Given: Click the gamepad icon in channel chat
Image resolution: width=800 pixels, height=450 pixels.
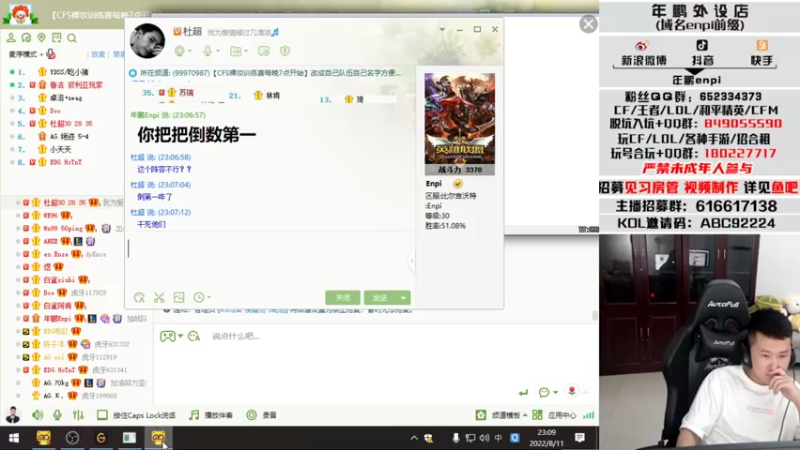Looking at the screenshot, I should (x=167, y=336).
